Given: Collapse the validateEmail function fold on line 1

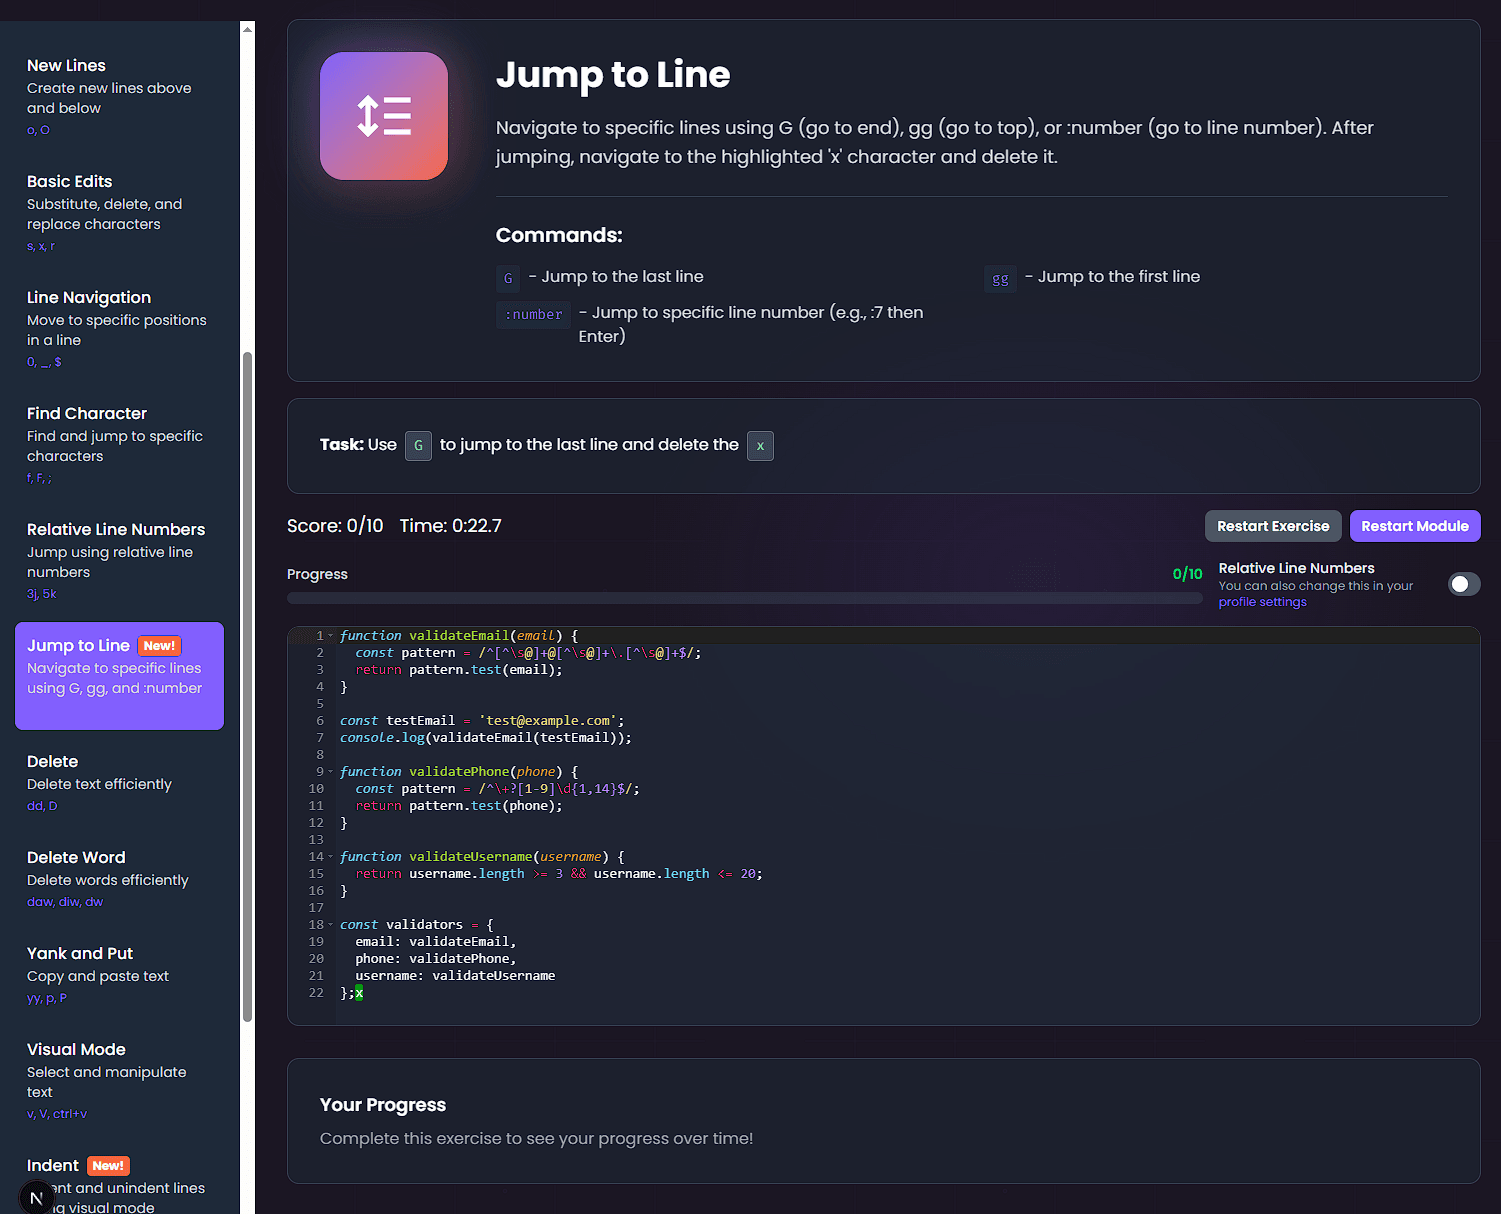Looking at the screenshot, I should [x=330, y=635].
